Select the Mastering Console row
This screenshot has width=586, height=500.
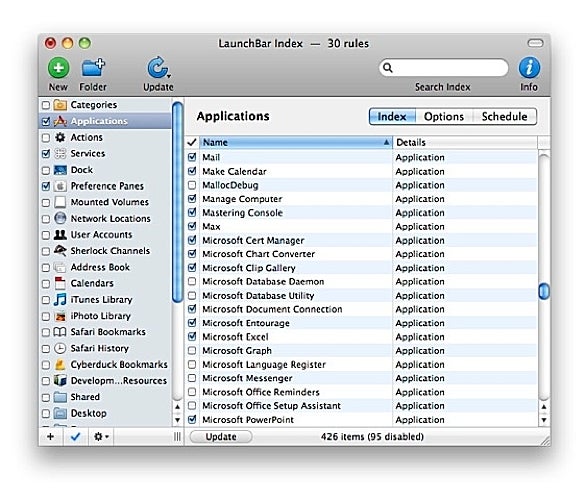(x=361, y=213)
